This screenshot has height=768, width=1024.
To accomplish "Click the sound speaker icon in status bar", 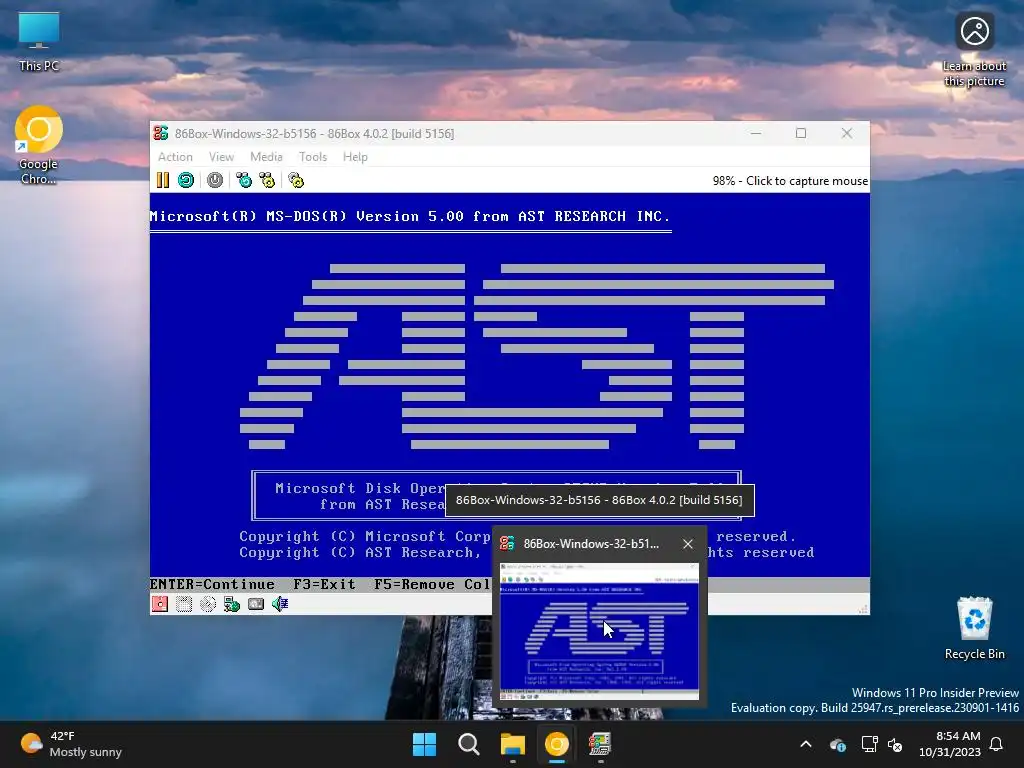I will [x=280, y=604].
